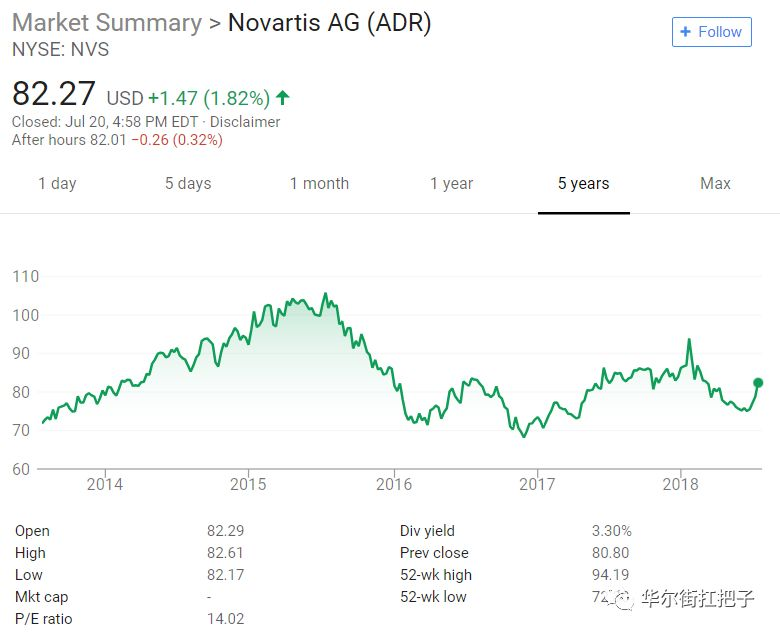Image resolution: width=780 pixels, height=633 pixels.
Task: Click the NYSE: NVS ticker text
Action: 61,50
